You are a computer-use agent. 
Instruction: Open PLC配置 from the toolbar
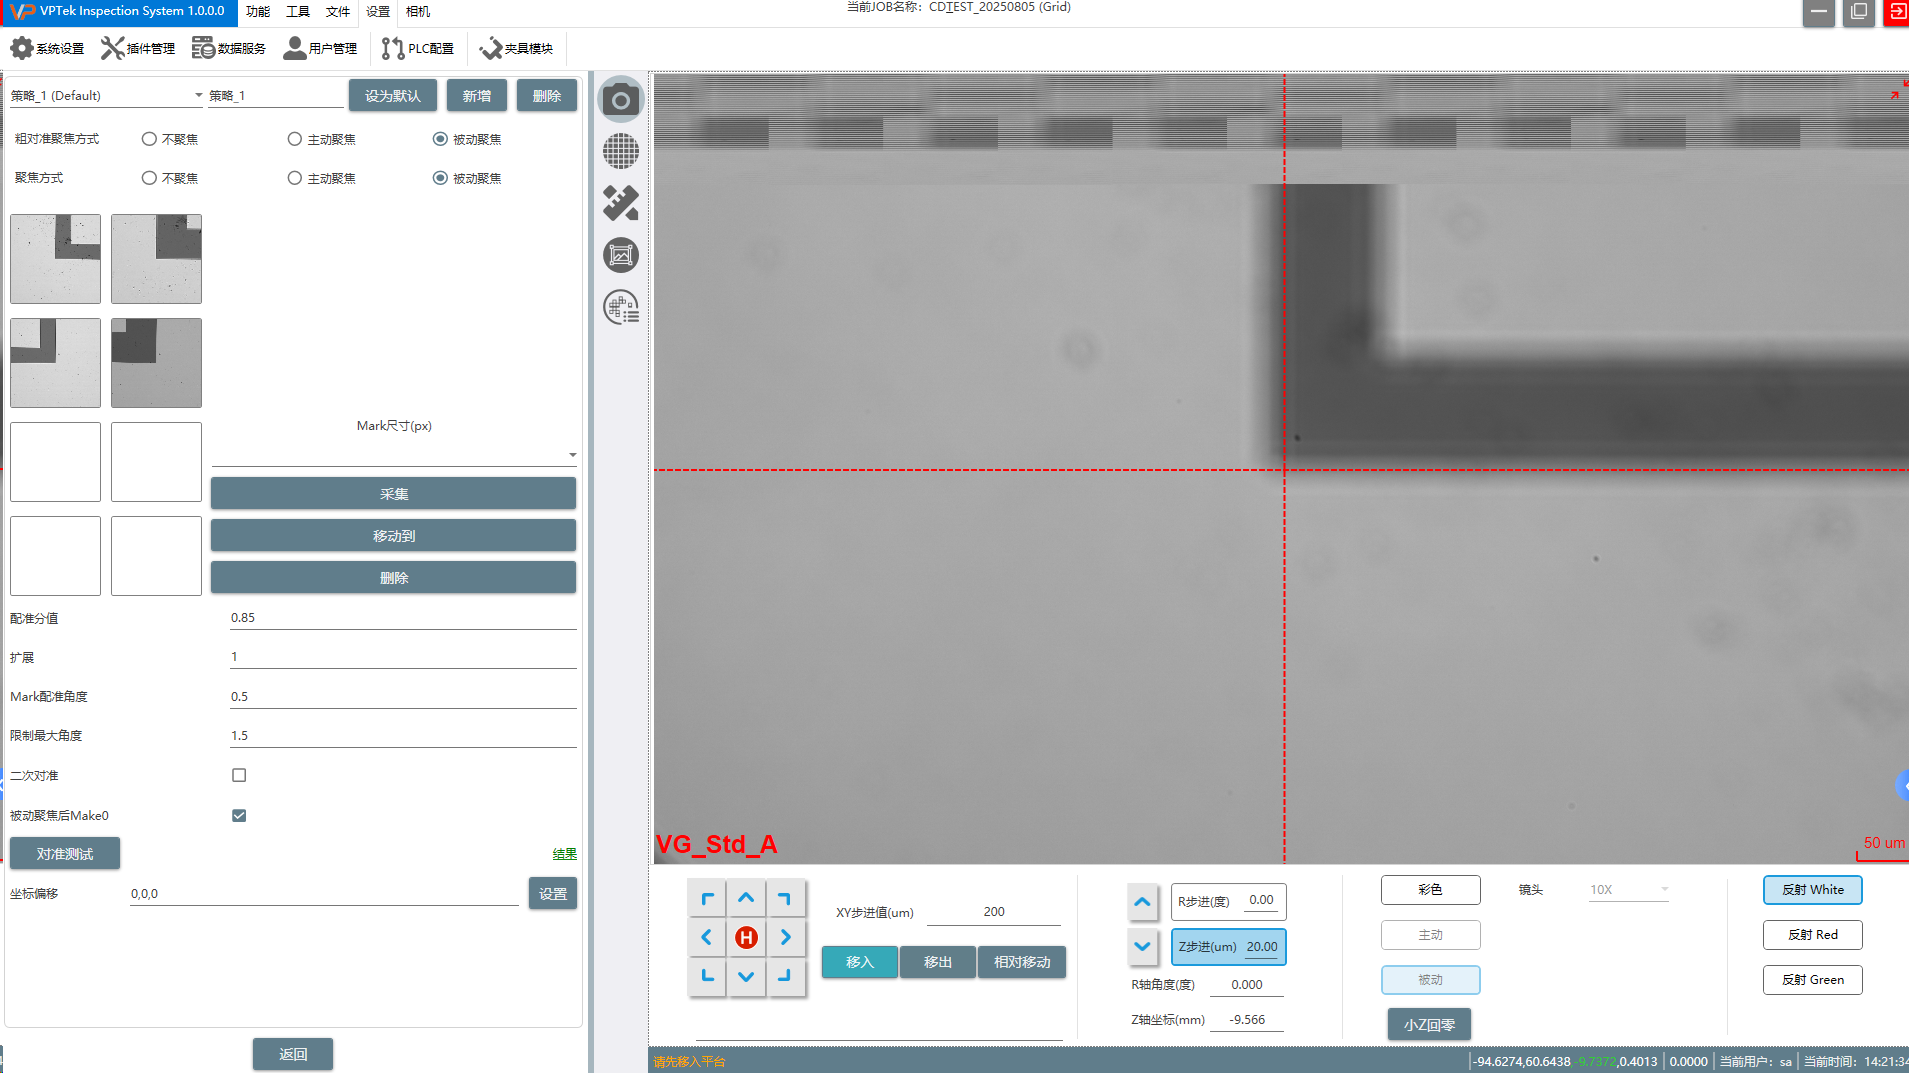[x=418, y=48]
